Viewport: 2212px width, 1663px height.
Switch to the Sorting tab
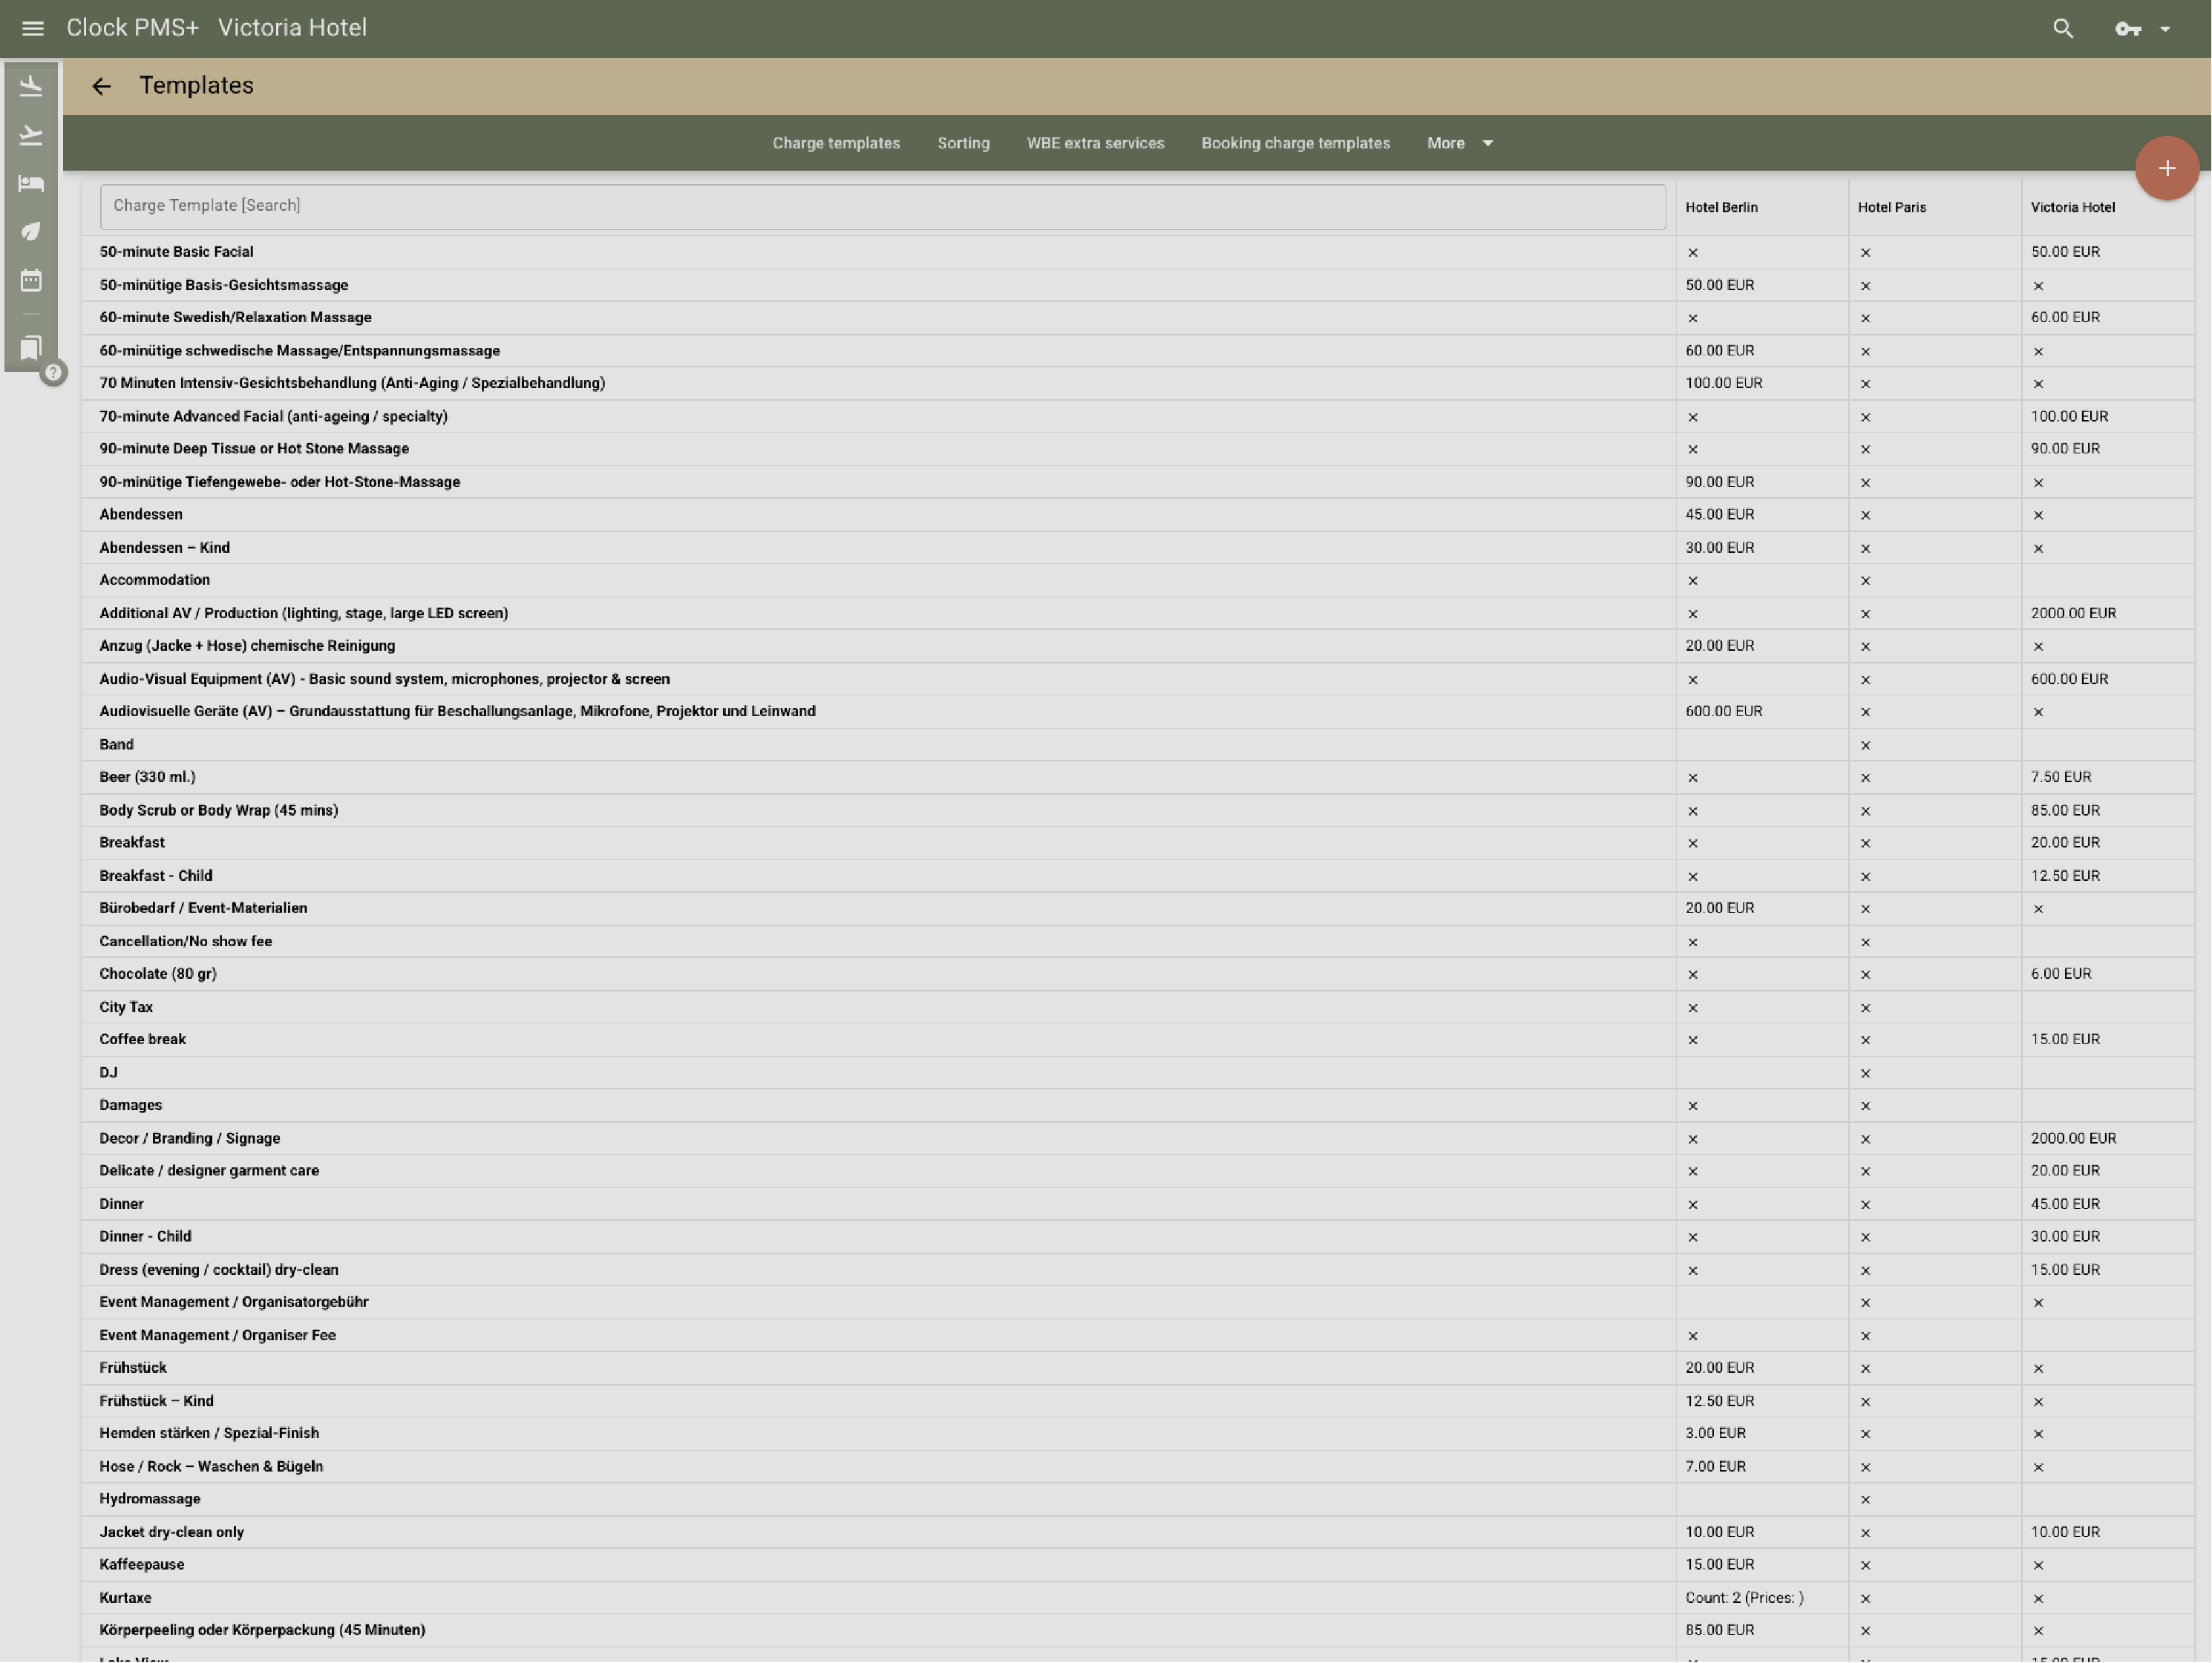[x=962, y=143]
